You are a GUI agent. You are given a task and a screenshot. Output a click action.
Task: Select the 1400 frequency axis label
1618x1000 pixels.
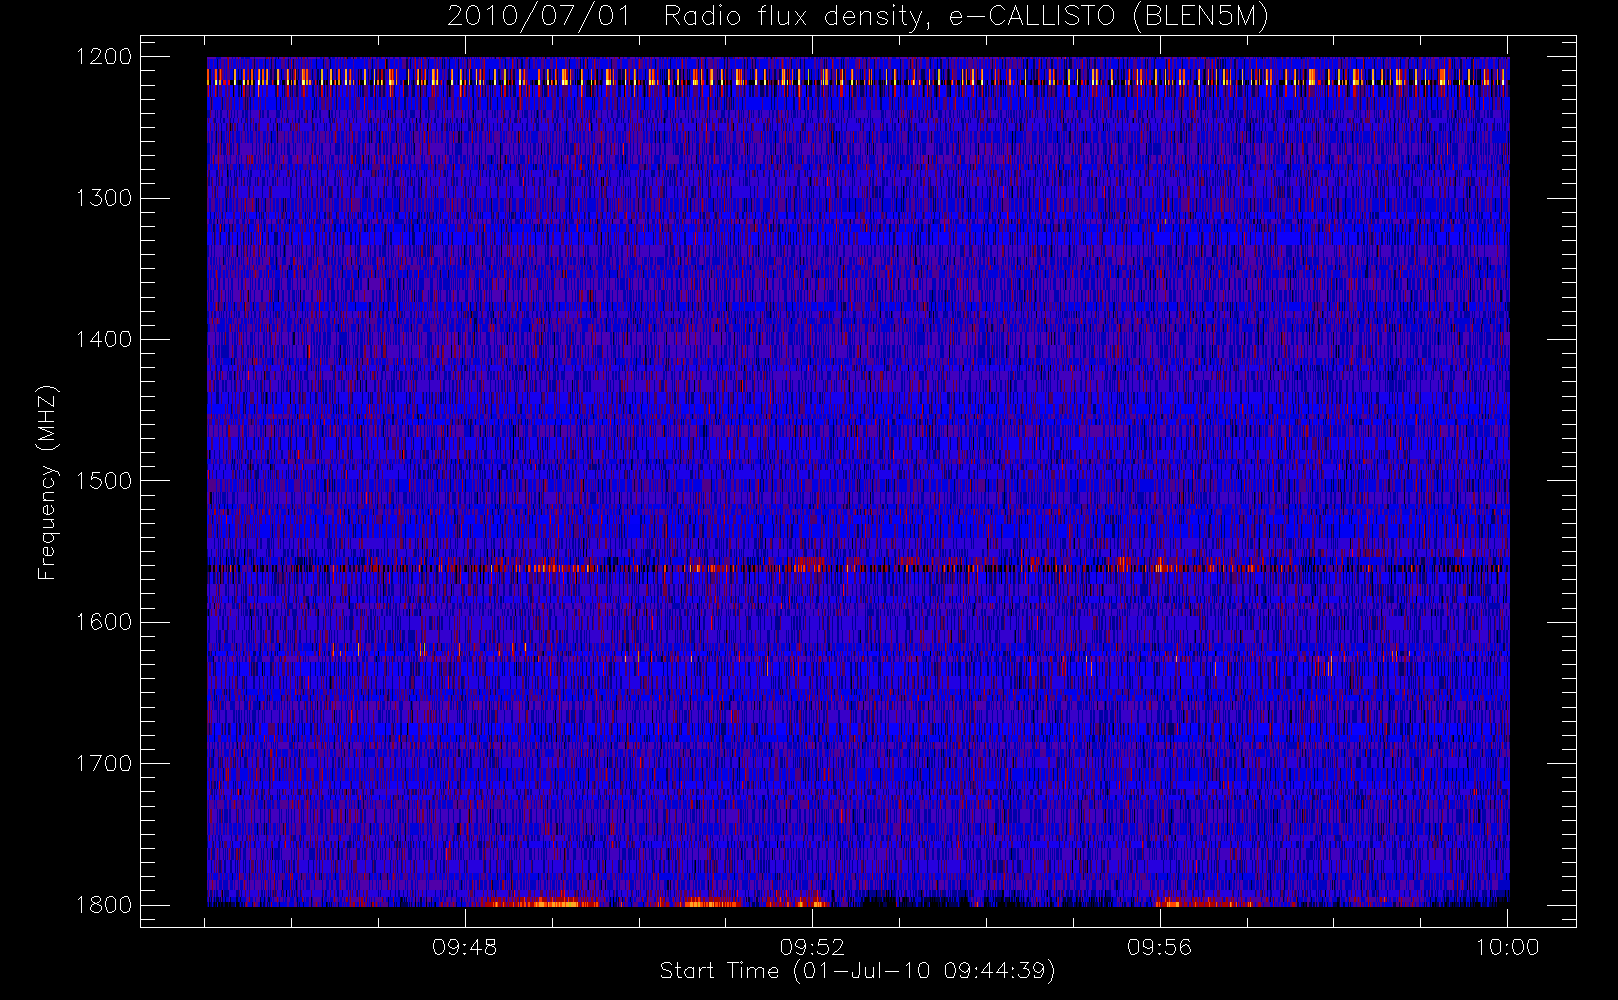104,339
